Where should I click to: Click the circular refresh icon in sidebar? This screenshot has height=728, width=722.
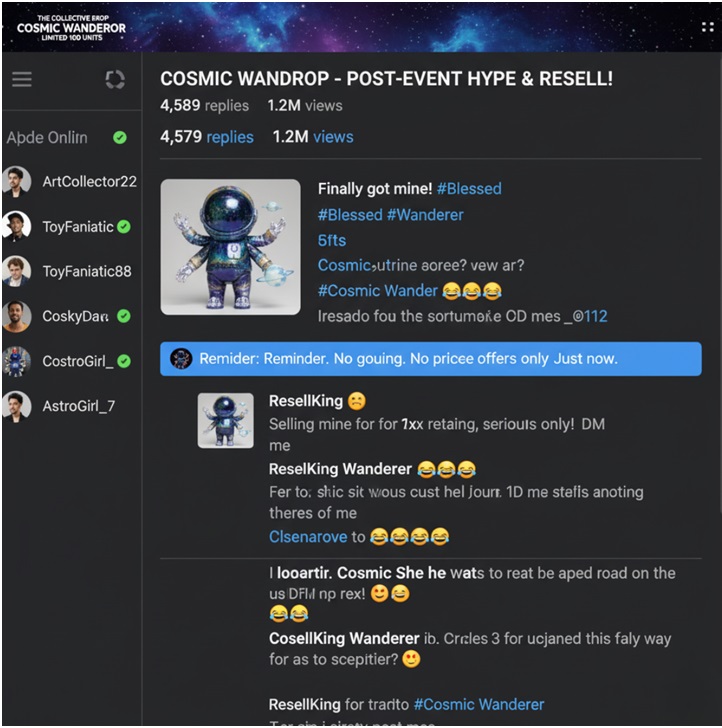point(115,79)
